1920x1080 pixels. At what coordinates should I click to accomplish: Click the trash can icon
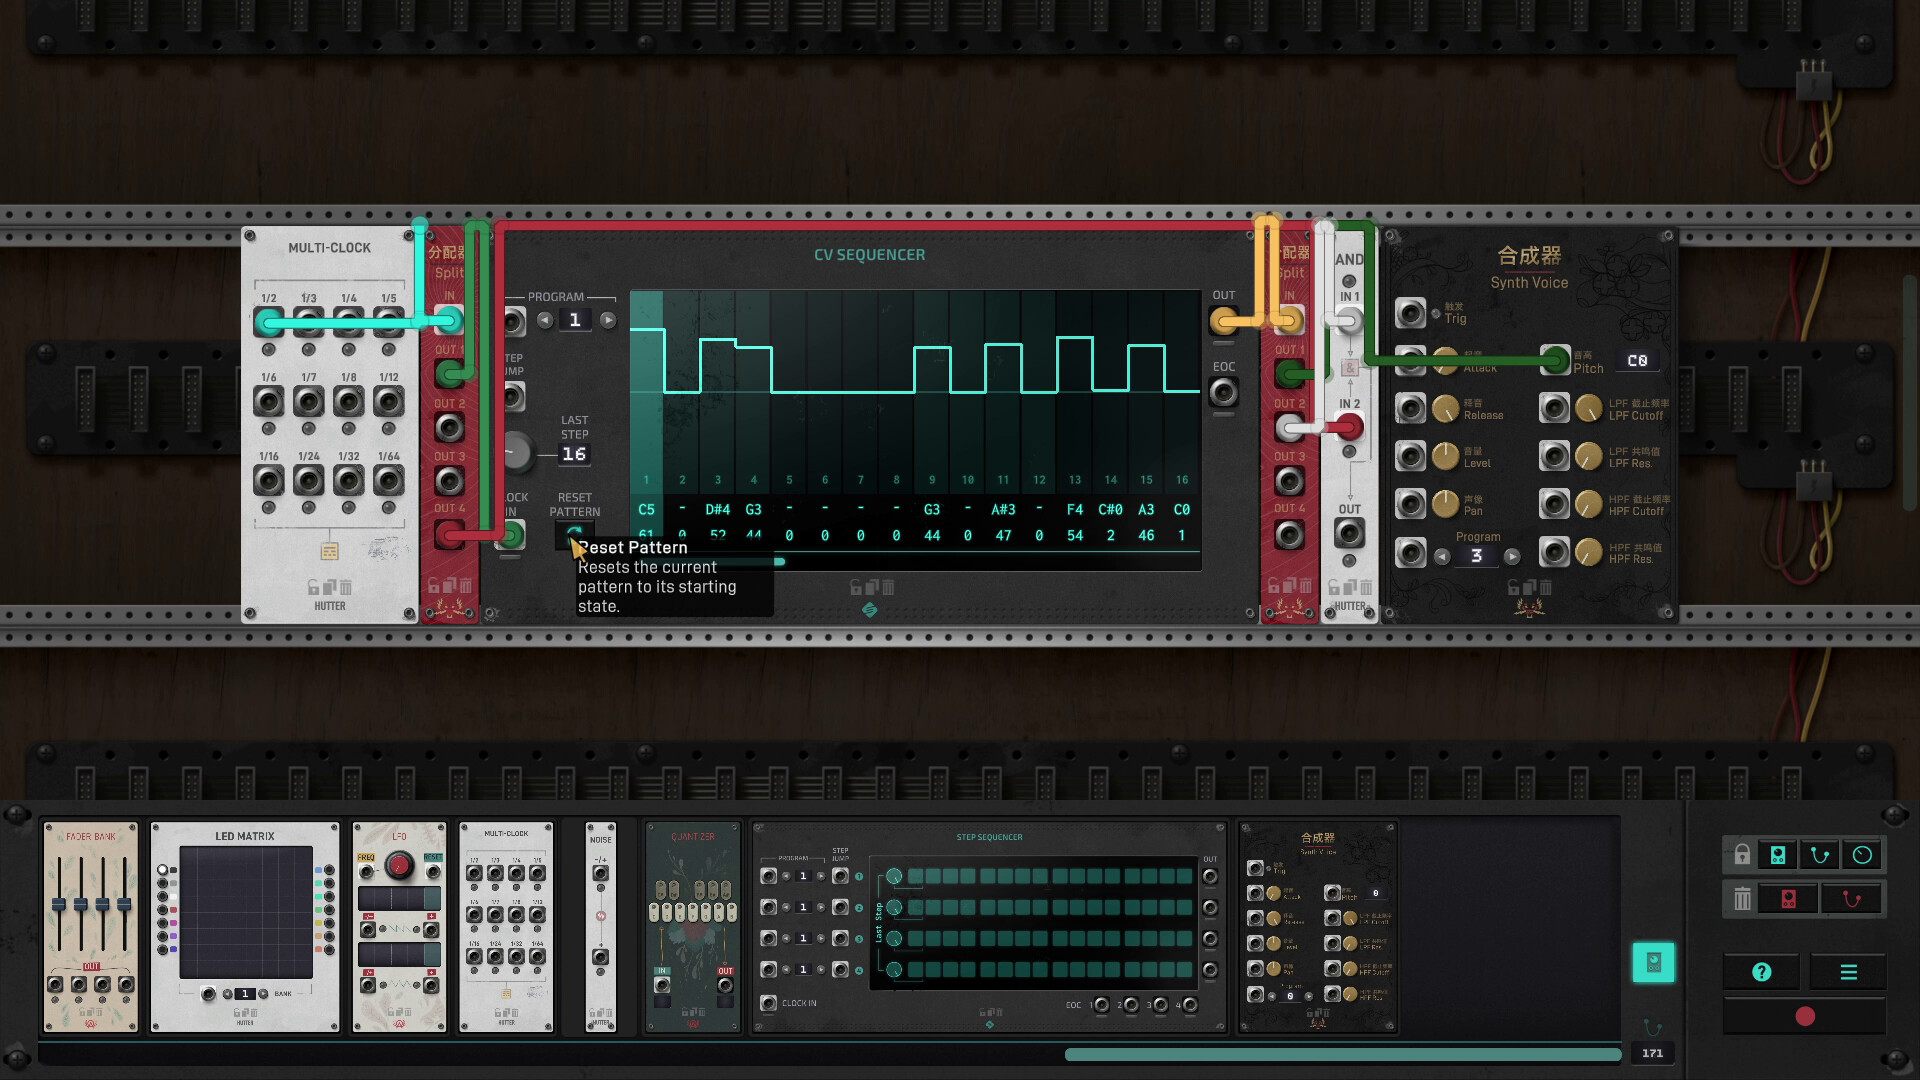tap(1741, 898)
